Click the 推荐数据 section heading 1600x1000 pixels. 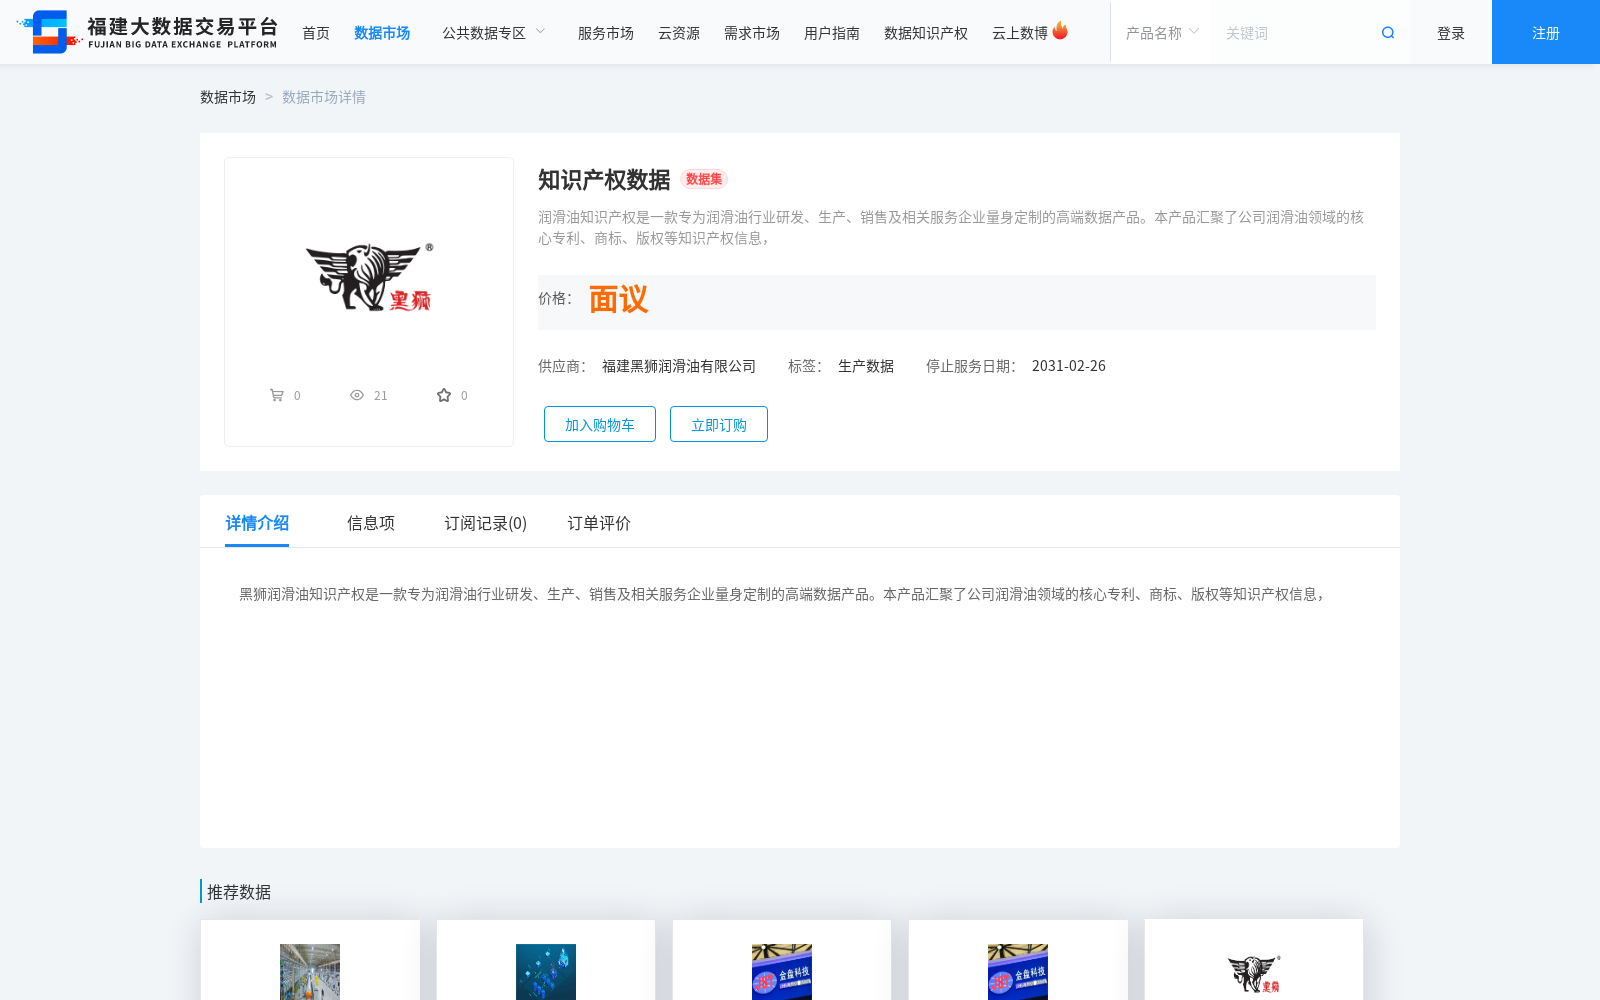coord(239,892)
